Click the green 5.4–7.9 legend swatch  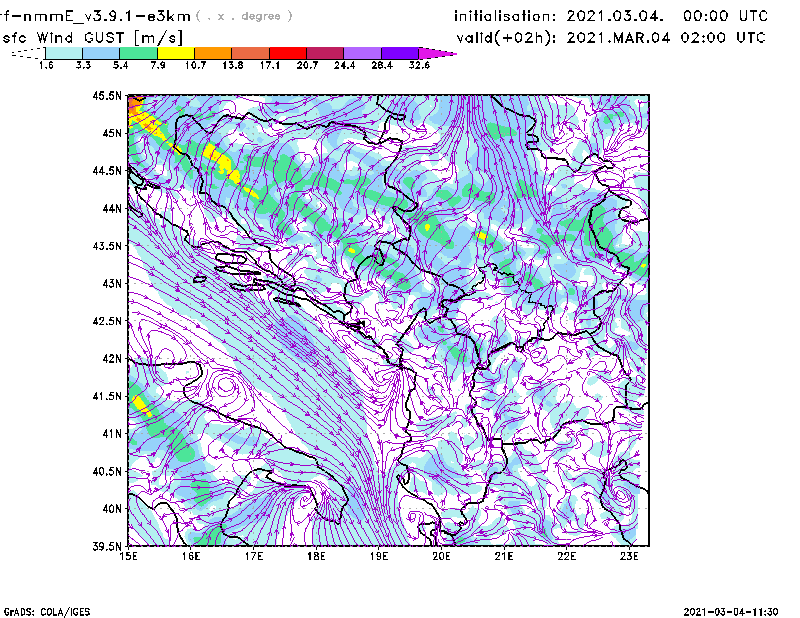point(138,53)
